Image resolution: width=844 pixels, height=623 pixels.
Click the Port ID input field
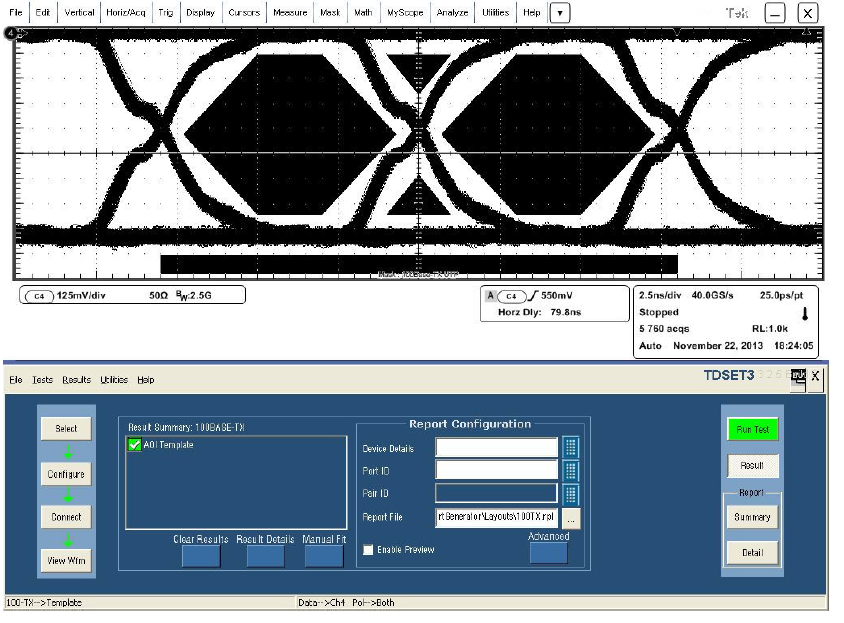click(496, 470)
